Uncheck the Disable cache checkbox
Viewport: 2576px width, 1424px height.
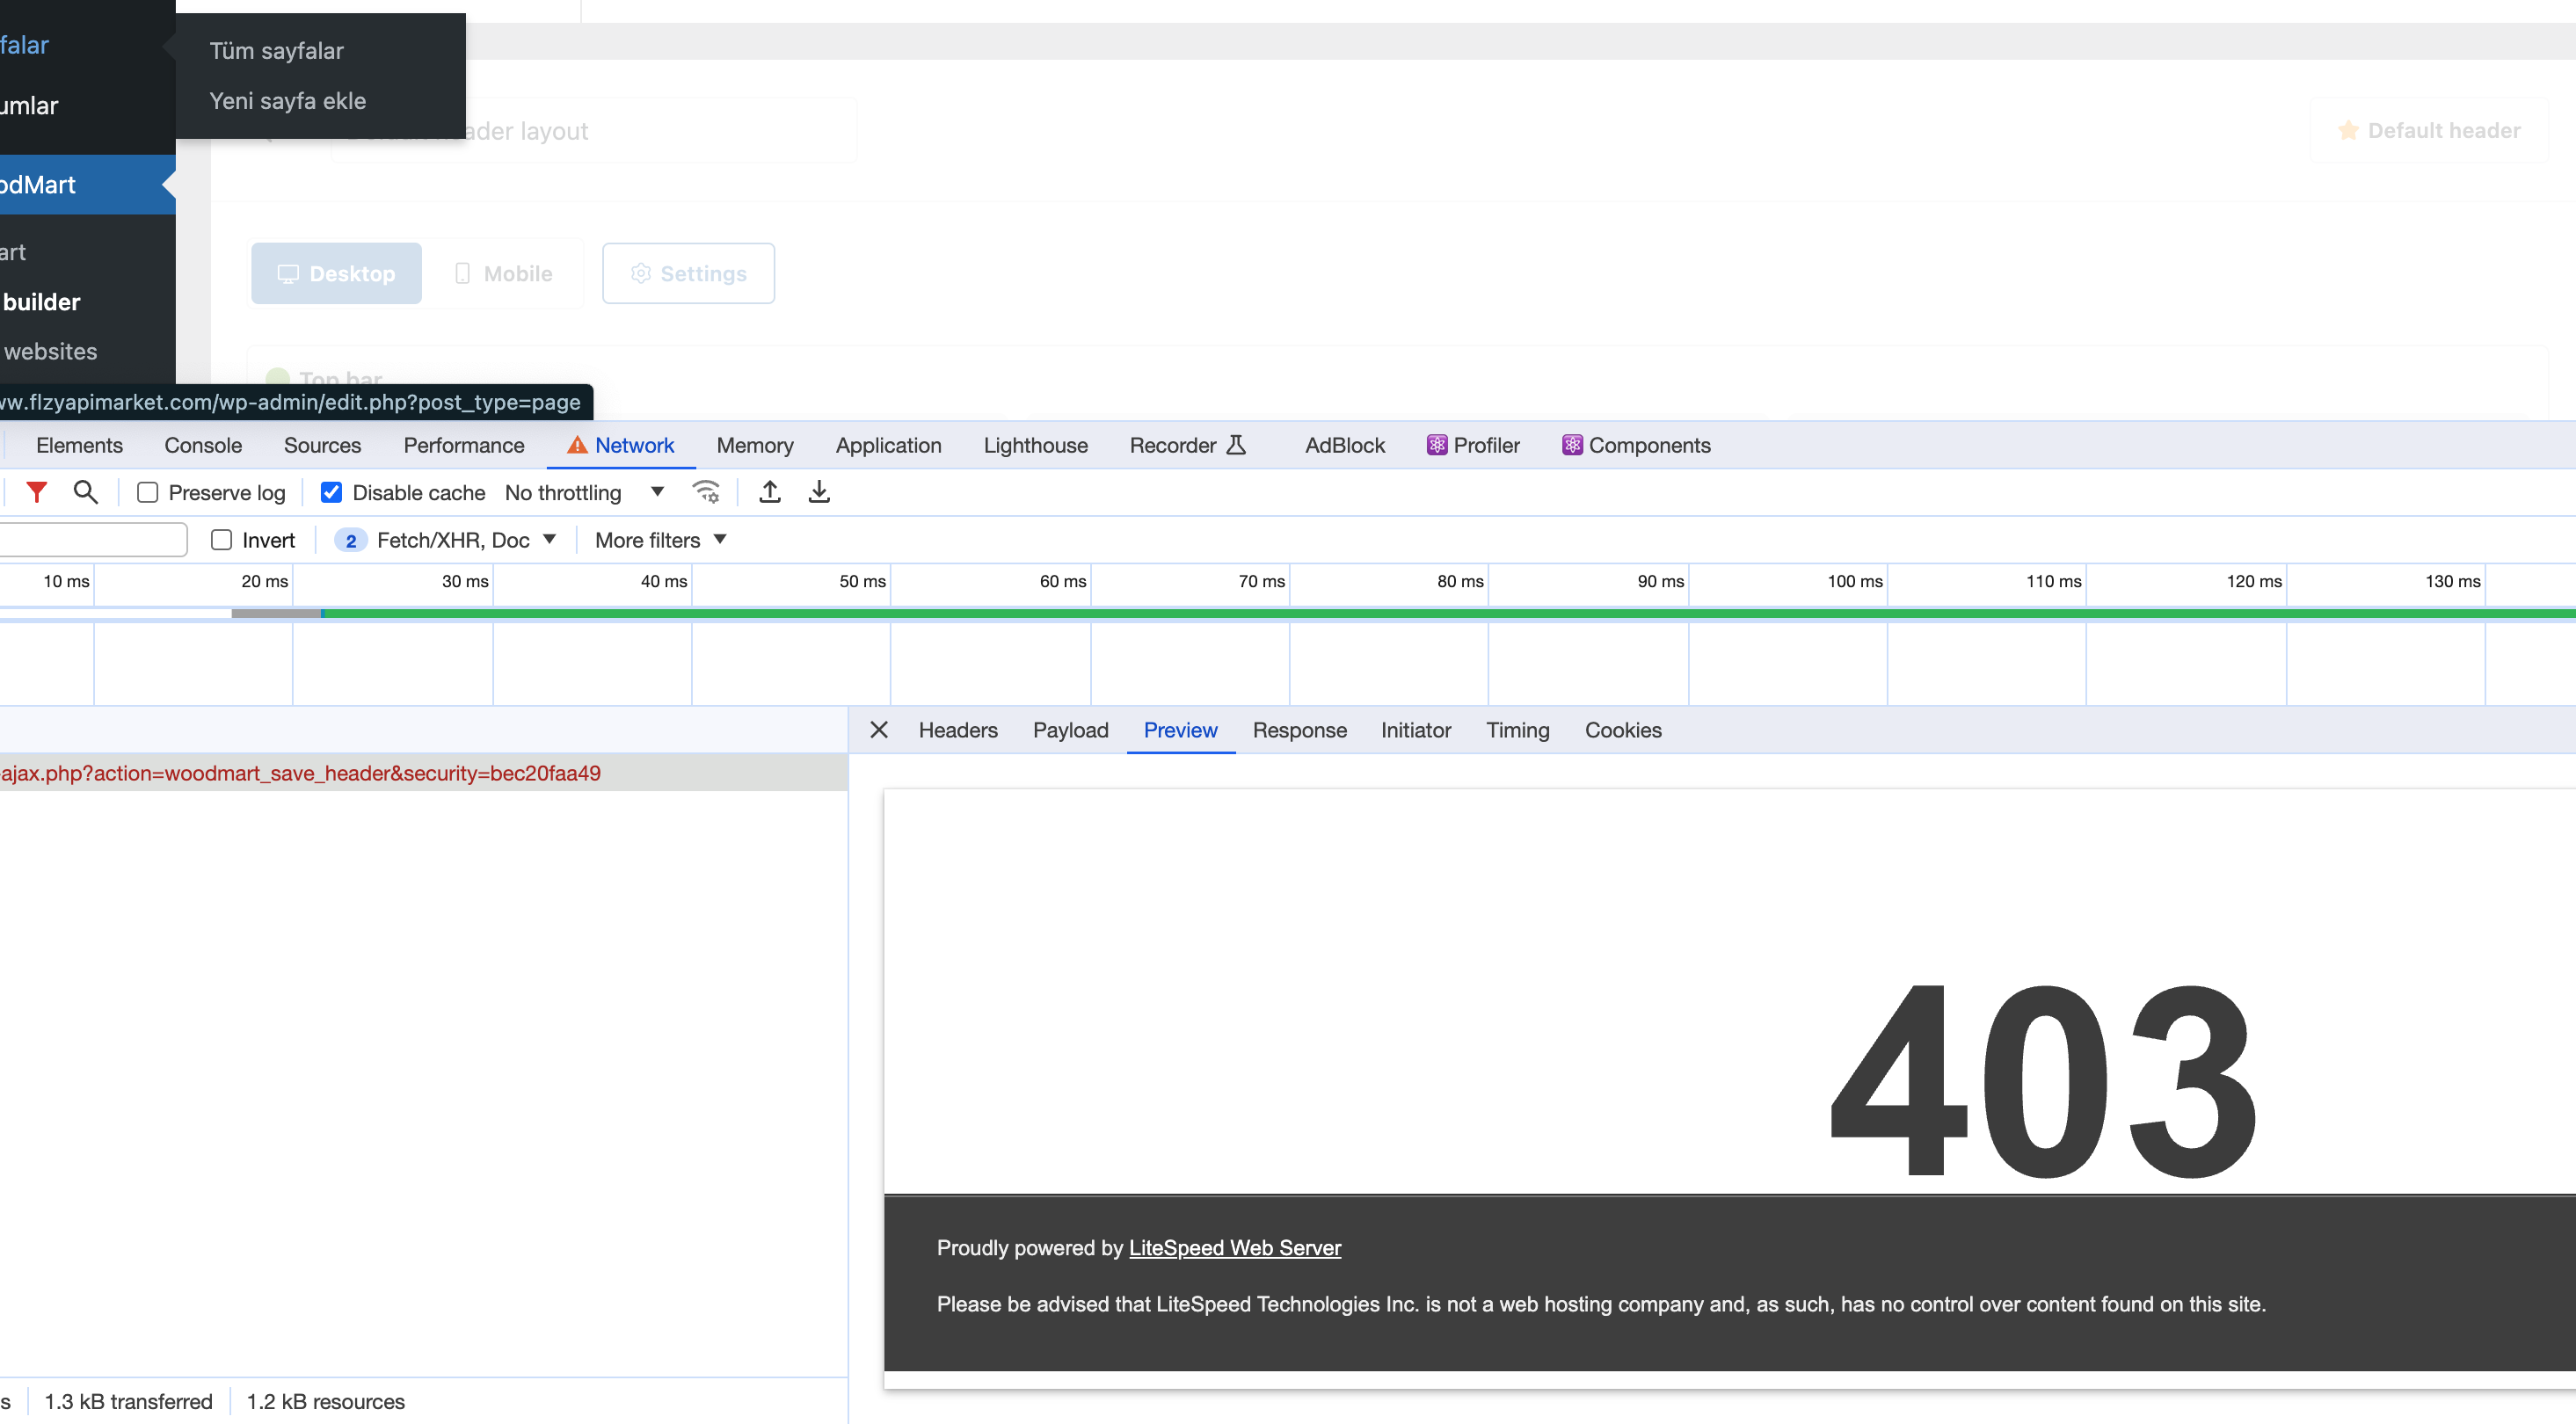[x=331, y=492]
